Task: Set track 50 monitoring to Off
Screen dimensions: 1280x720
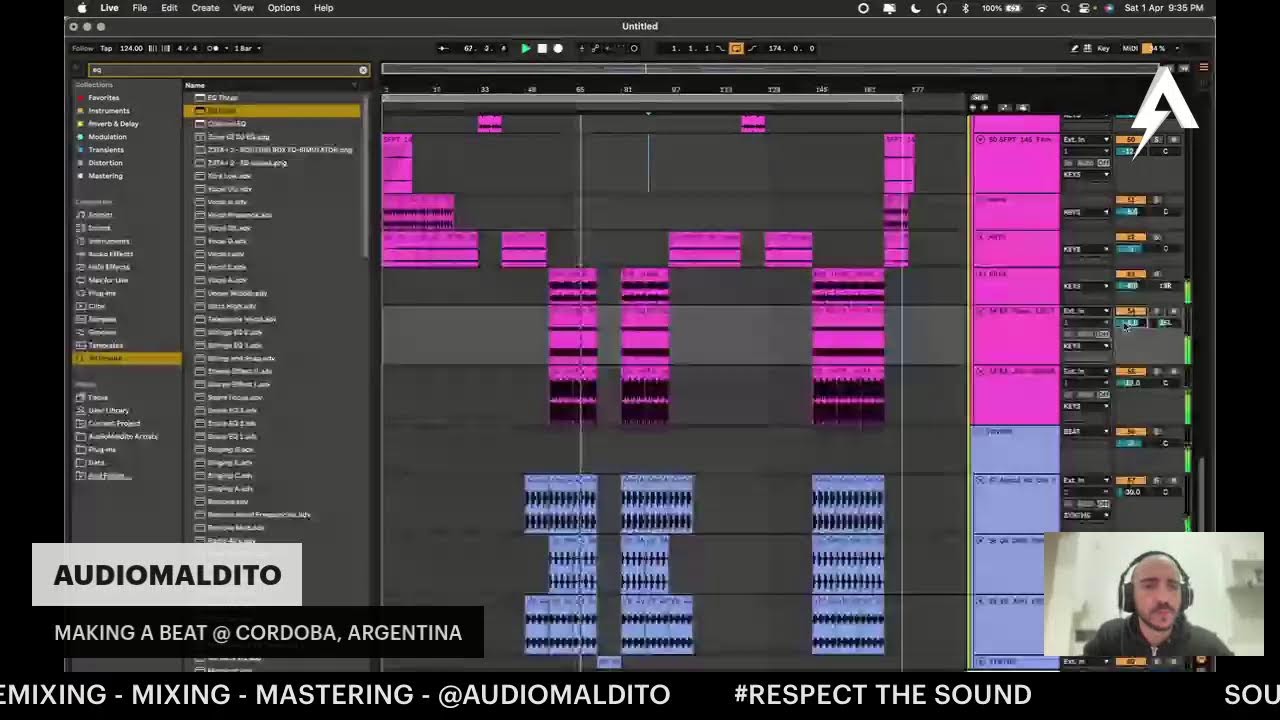Action: tap(1103, 163)
